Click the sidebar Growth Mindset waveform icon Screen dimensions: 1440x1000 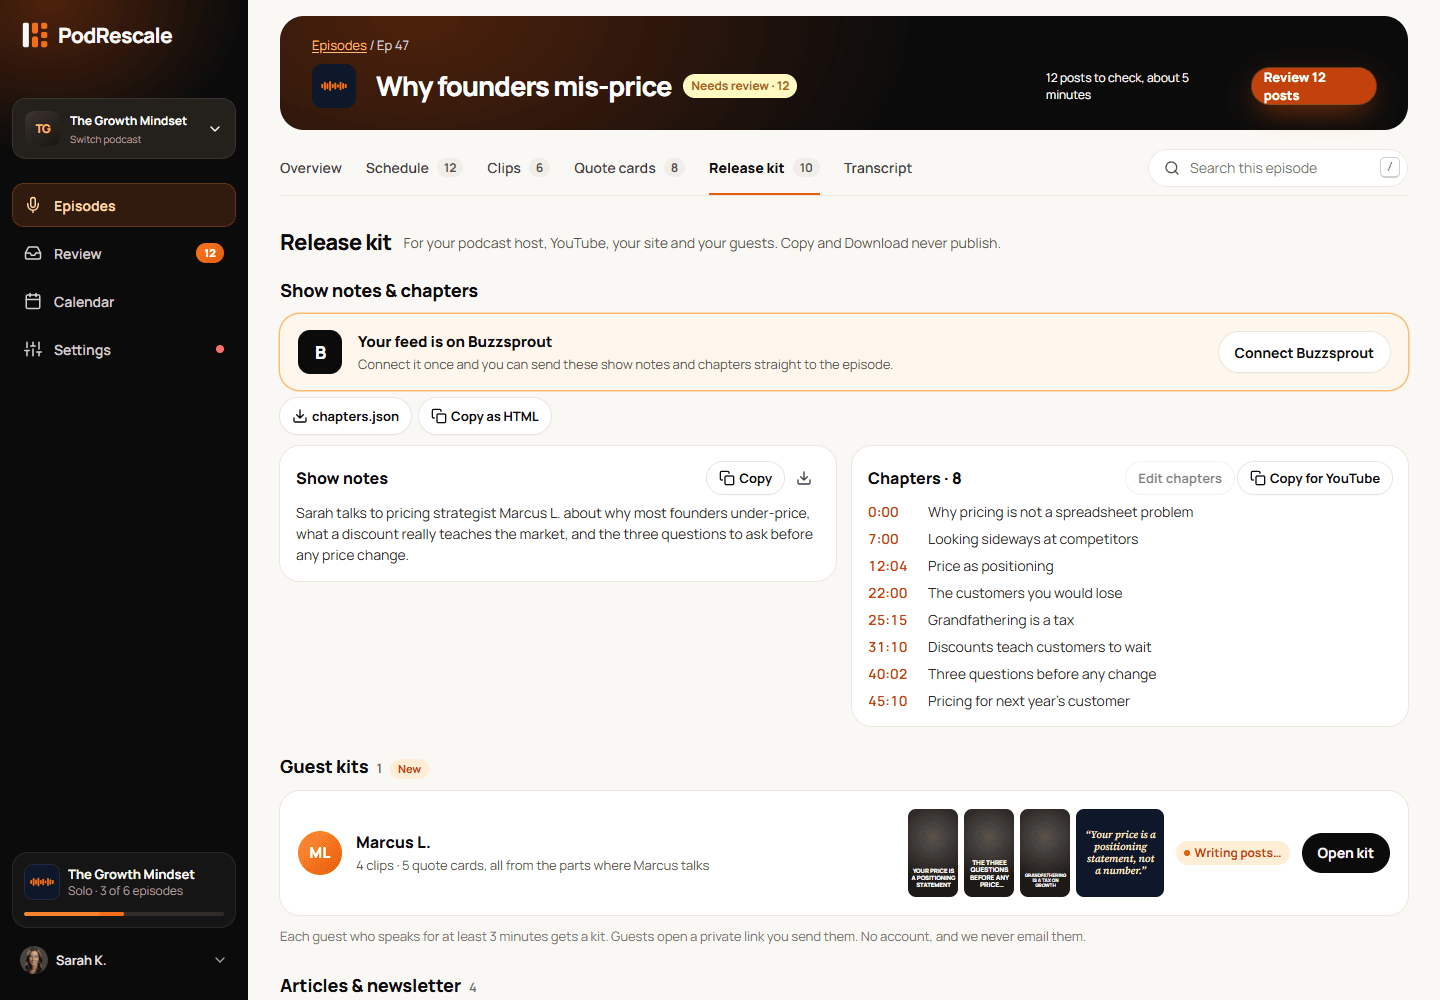pos(42,882)
